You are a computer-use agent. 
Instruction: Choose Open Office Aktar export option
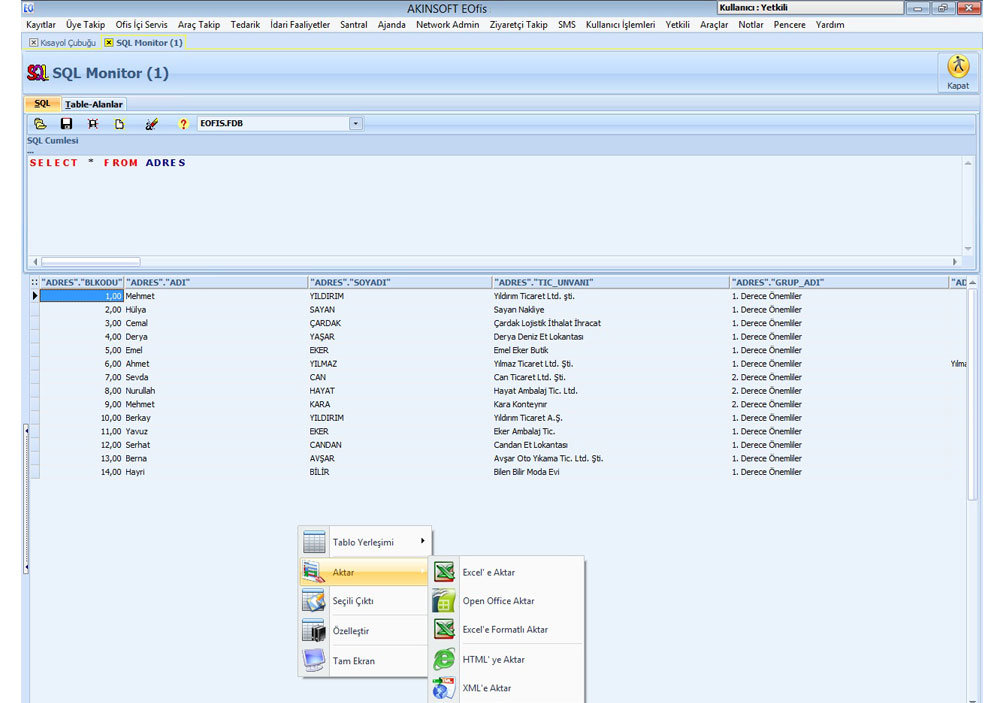[x=507, y=601]
